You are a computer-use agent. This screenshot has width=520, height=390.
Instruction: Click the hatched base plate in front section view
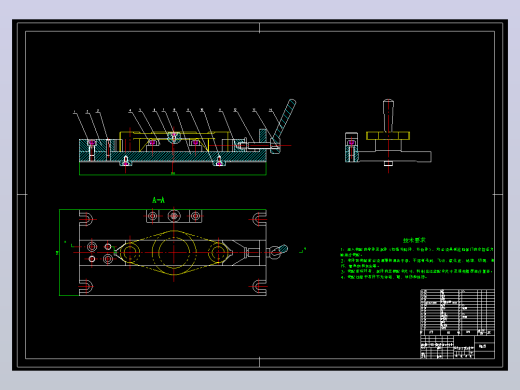[x=173, y=156]
